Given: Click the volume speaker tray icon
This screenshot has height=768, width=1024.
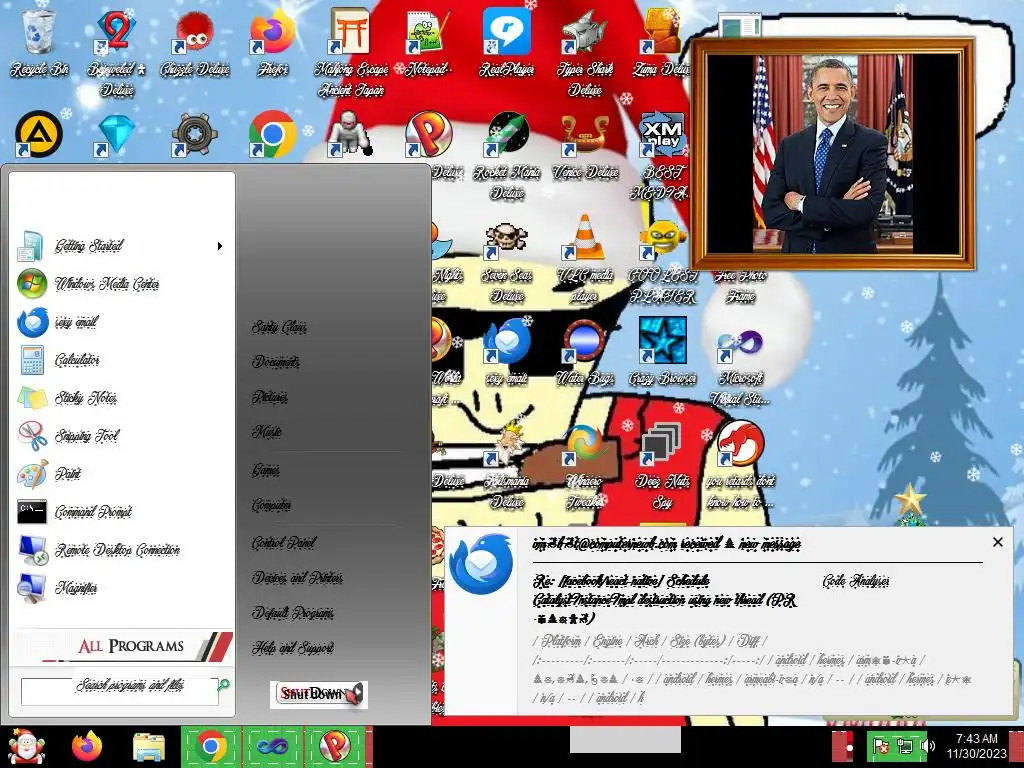Looking at the screenshot, I should coord(928,746).
